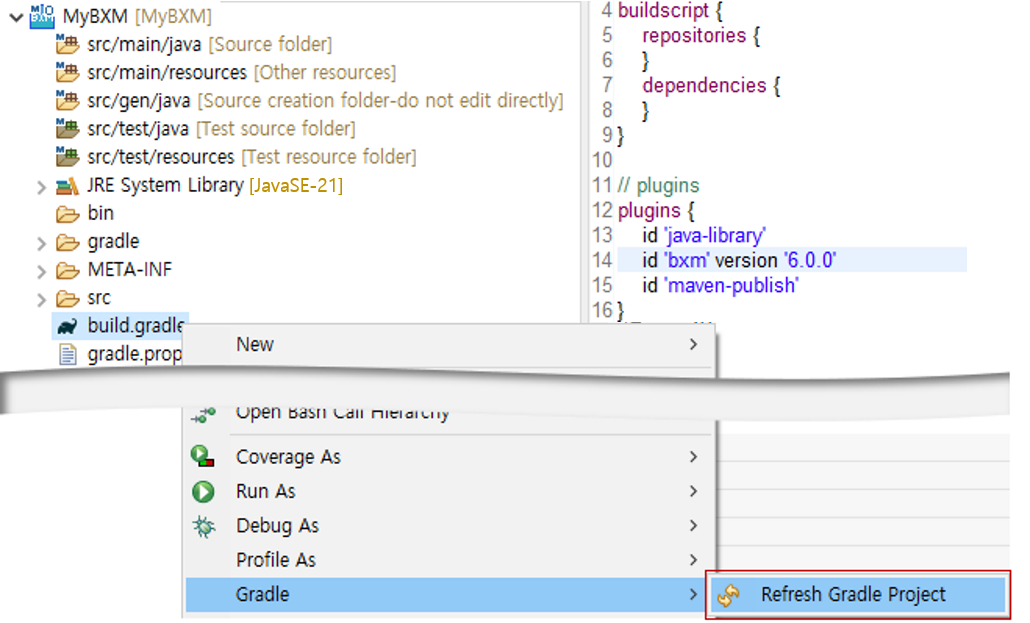
Task: Select the gradle.properties file
Action: coord(134,354)
